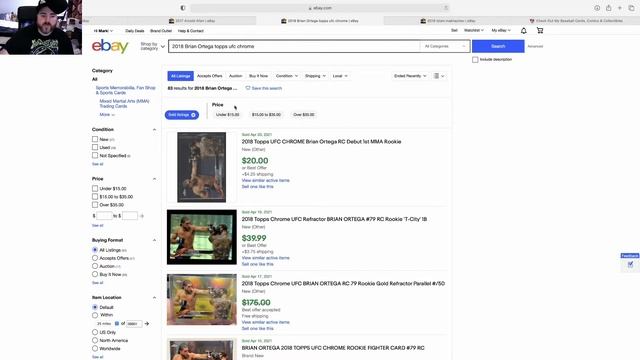640x360 pixels.
Task: Click the minimum price input field
Action: tap(104, 216)
